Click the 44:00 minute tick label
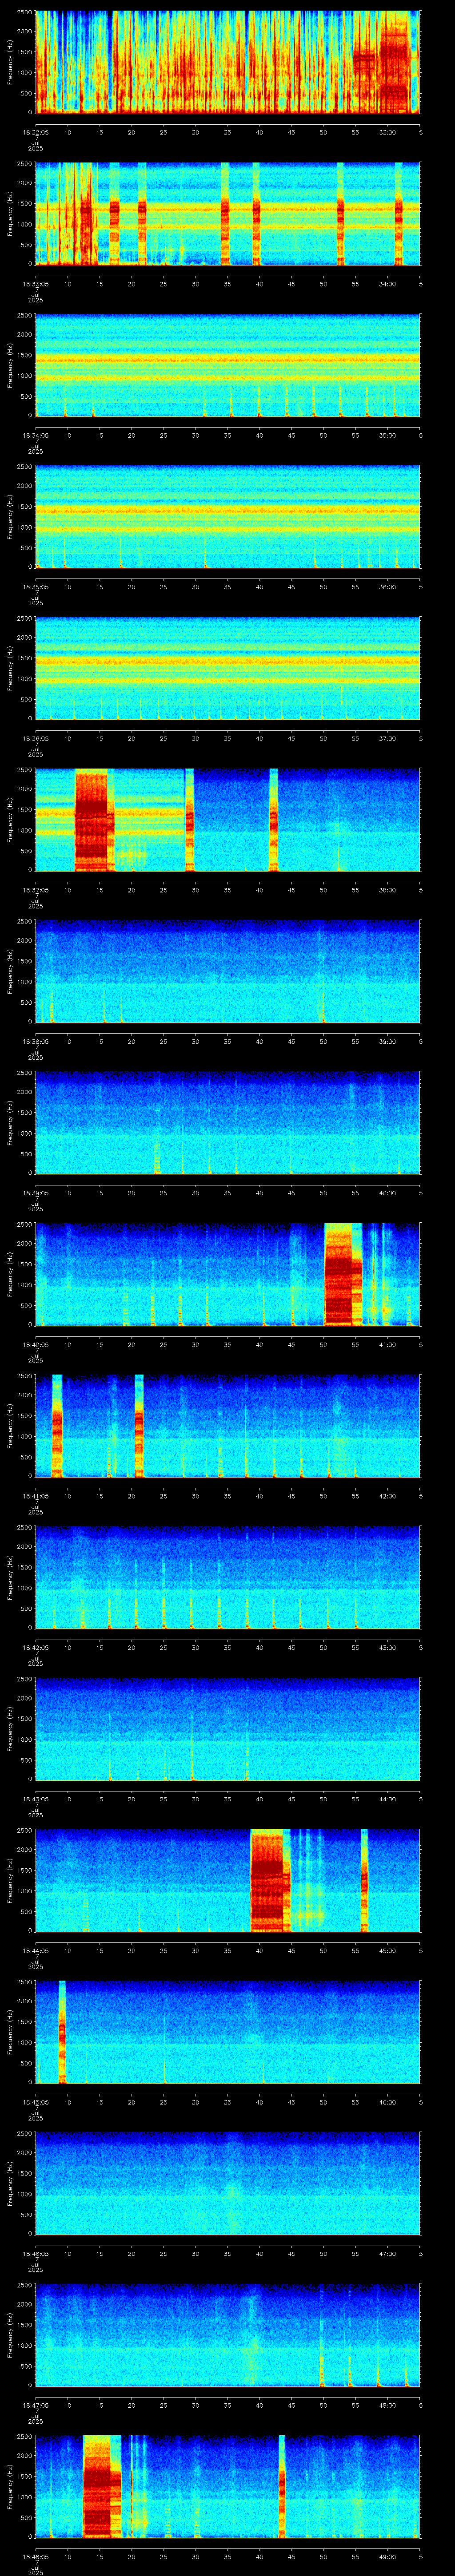455x2576 pixels. click(388, 1798)
